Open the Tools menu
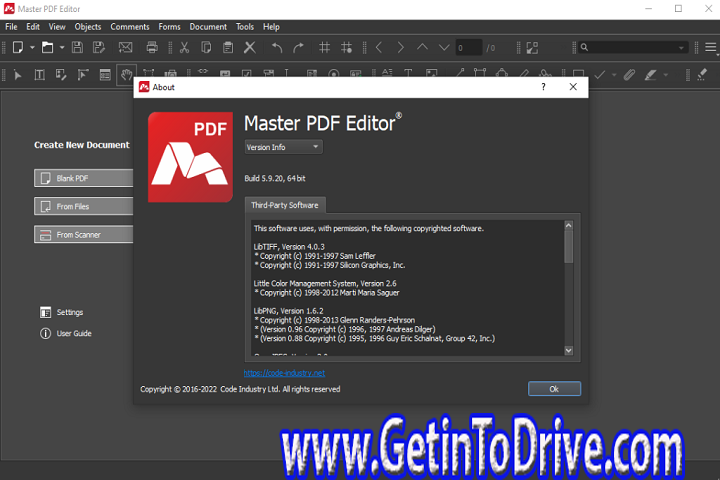The width and height of the screenshot is (720, 480). click(x=245, y=27)
